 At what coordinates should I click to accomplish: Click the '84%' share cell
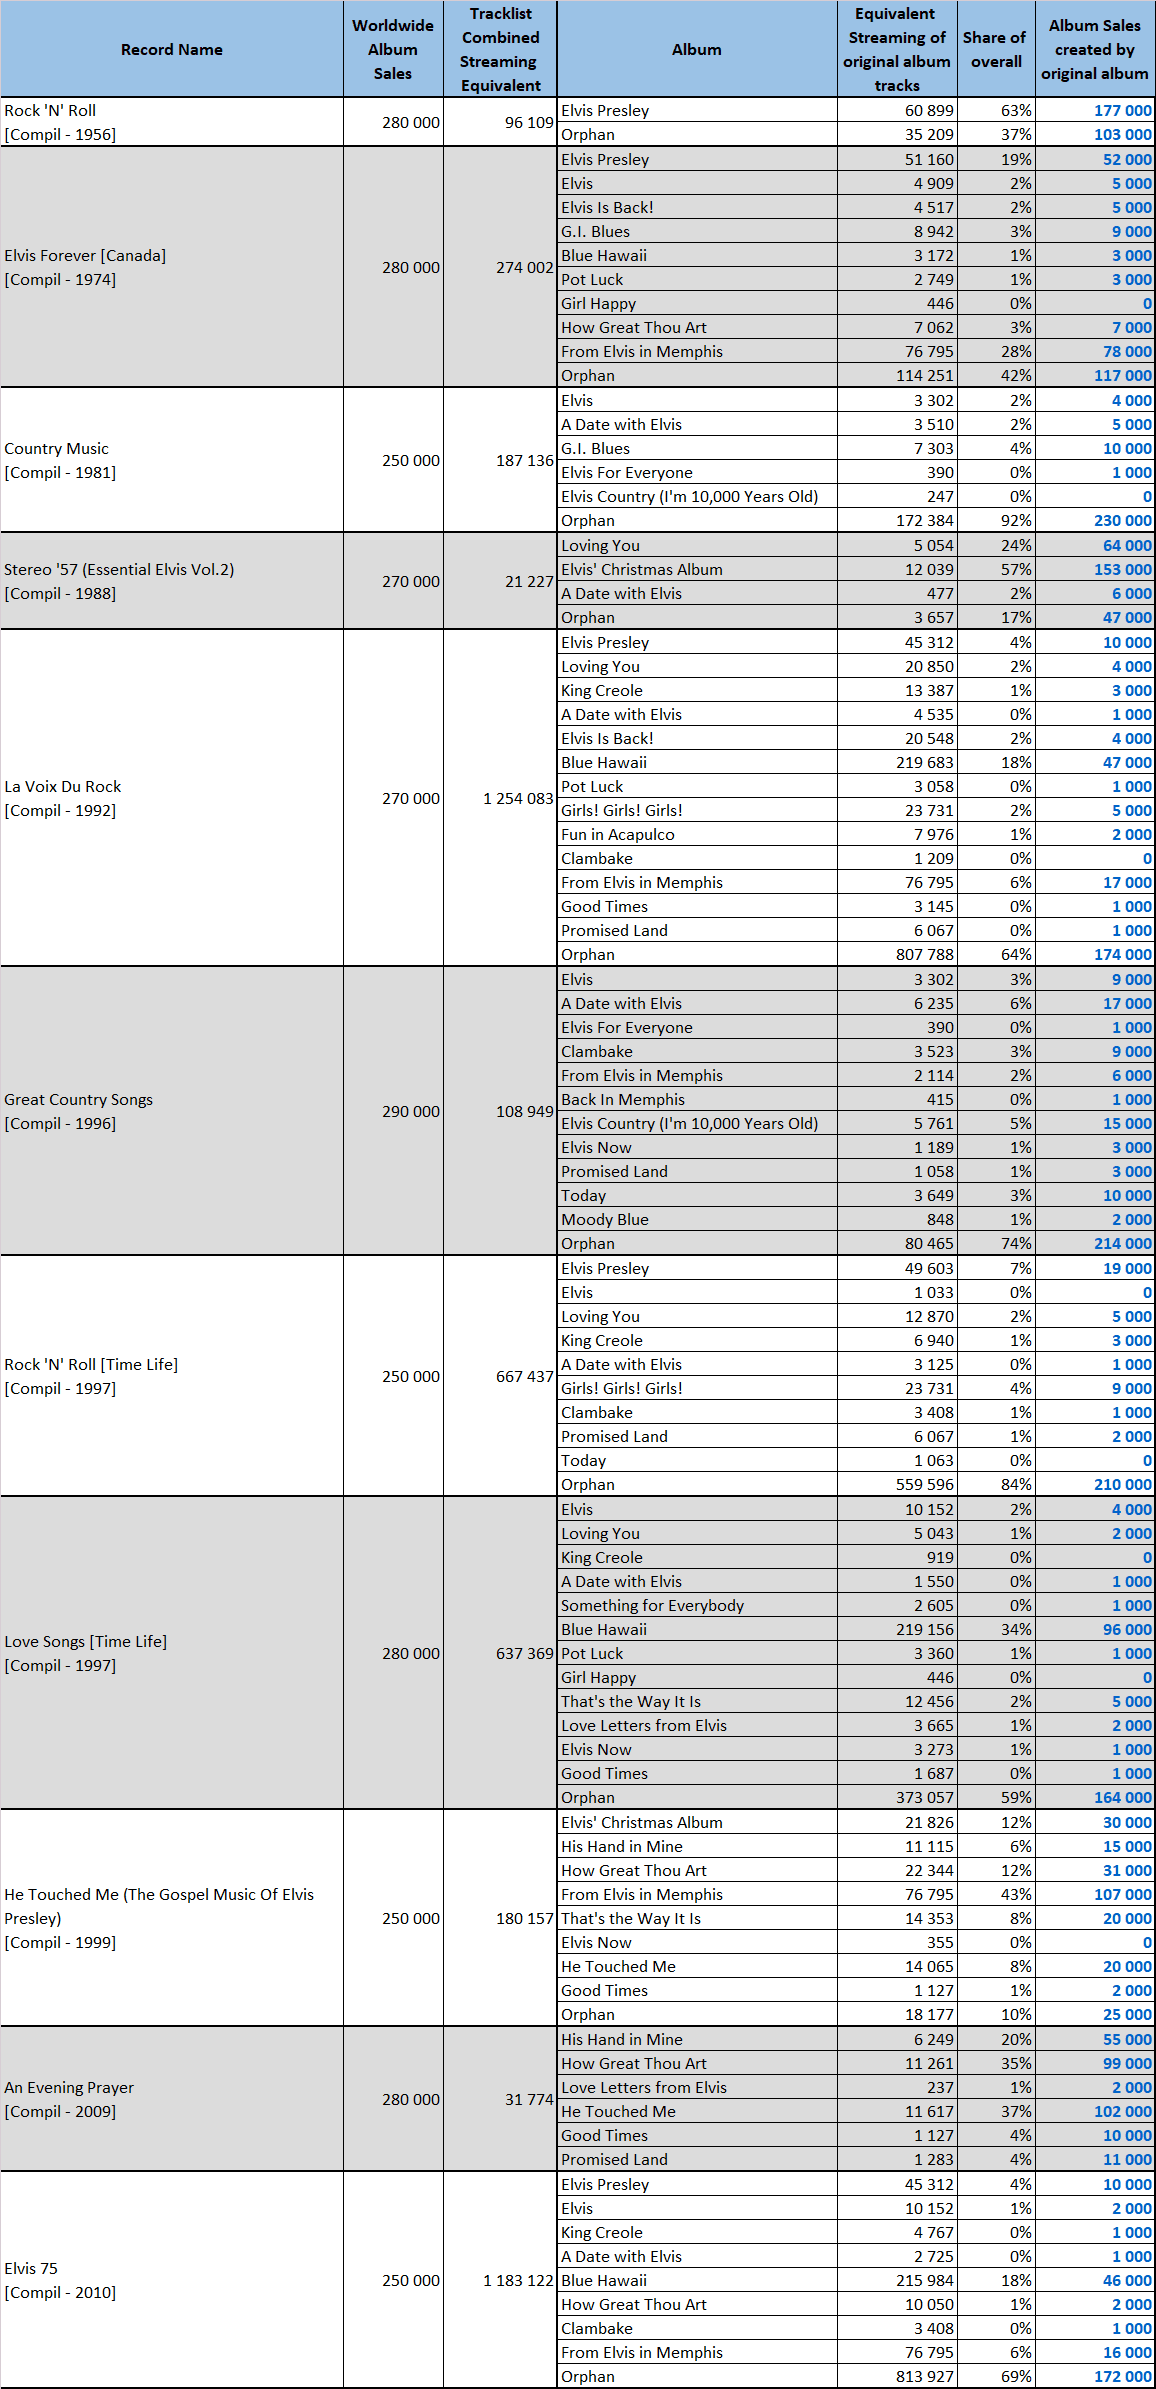pos(996,1484)
